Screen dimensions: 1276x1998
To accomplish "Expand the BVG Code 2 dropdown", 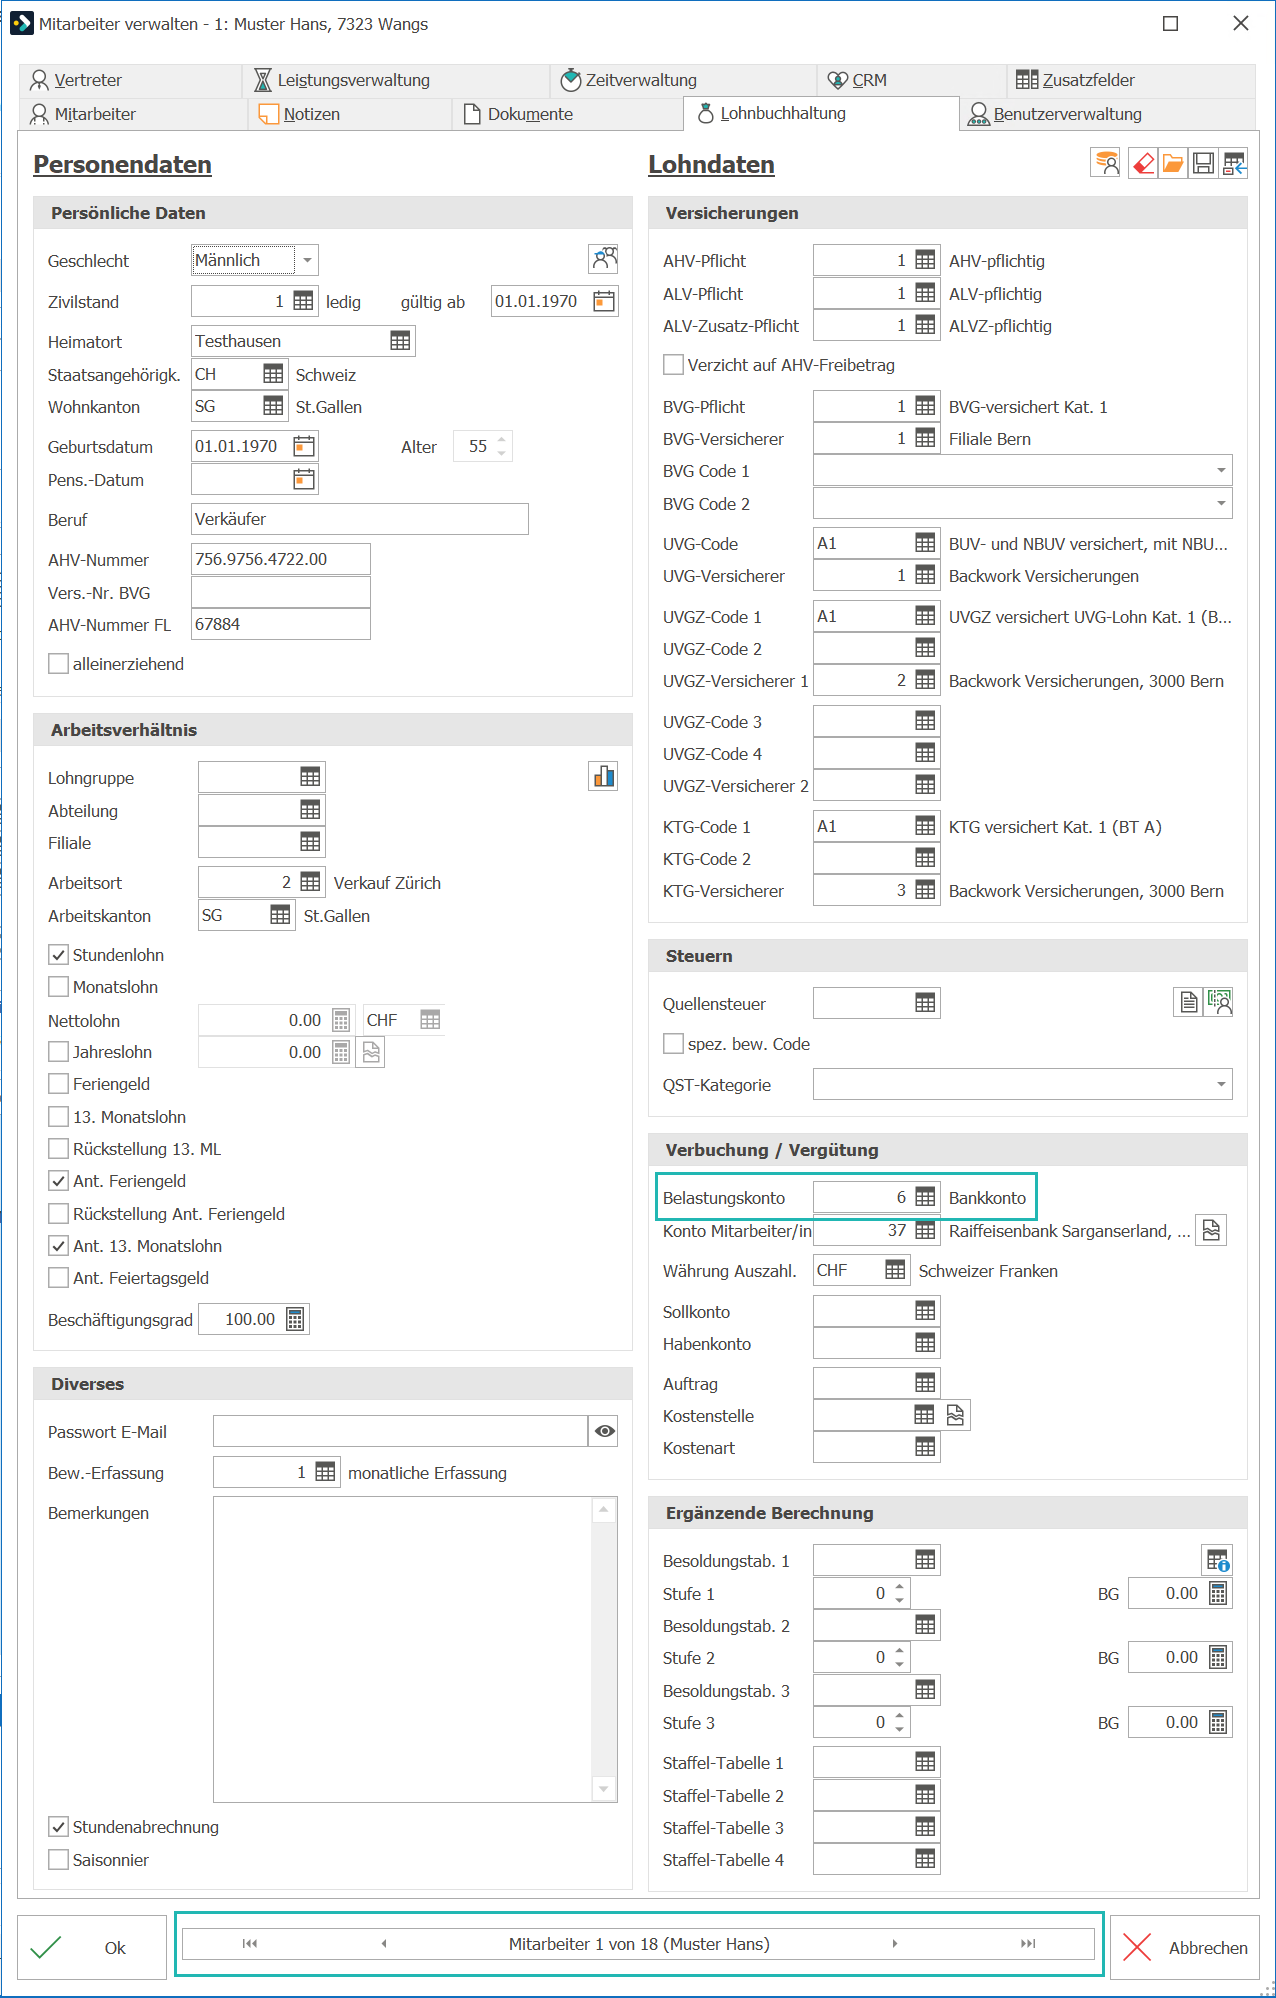I will pos(1221,503).
